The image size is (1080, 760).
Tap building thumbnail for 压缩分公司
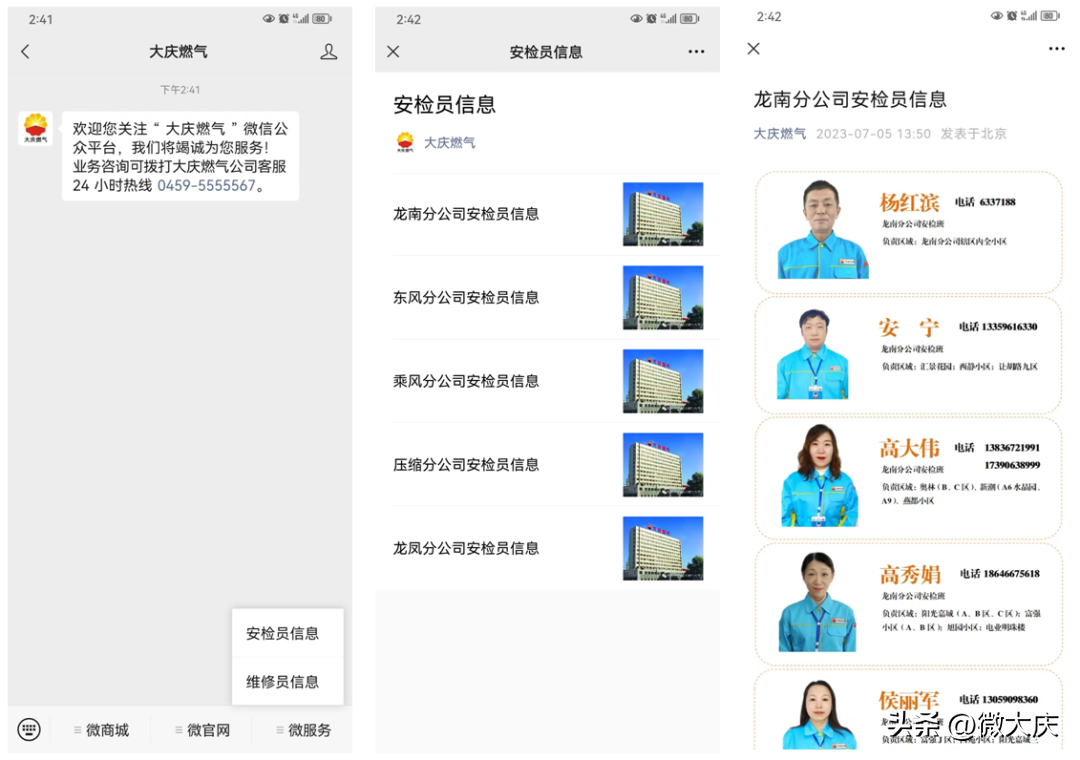[x=663, y=464]
